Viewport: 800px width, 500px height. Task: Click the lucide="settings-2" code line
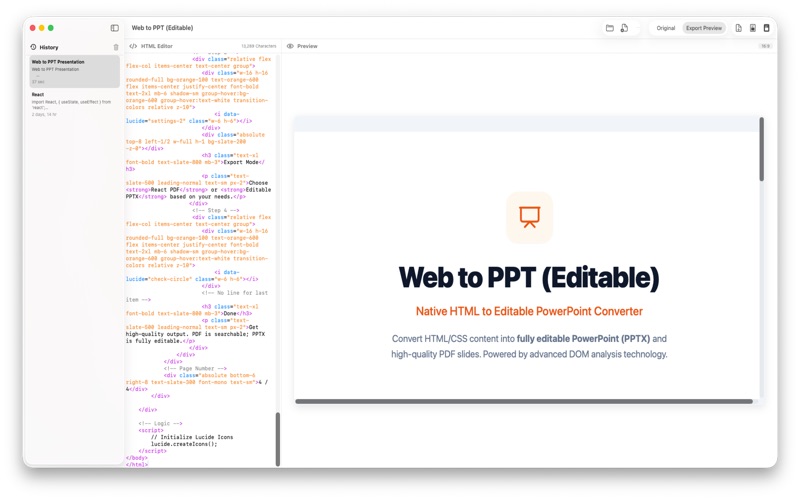(189, 121)
